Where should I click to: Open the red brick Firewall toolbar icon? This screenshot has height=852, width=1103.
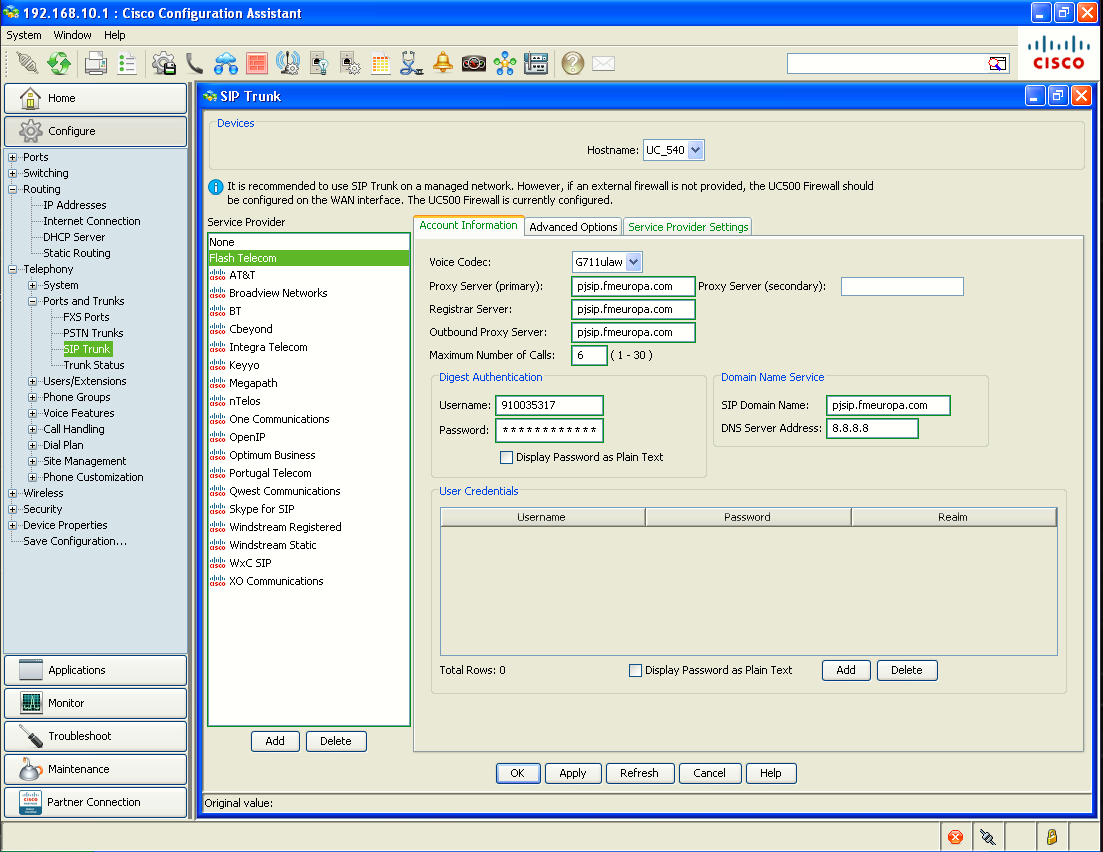click(257, 63)
